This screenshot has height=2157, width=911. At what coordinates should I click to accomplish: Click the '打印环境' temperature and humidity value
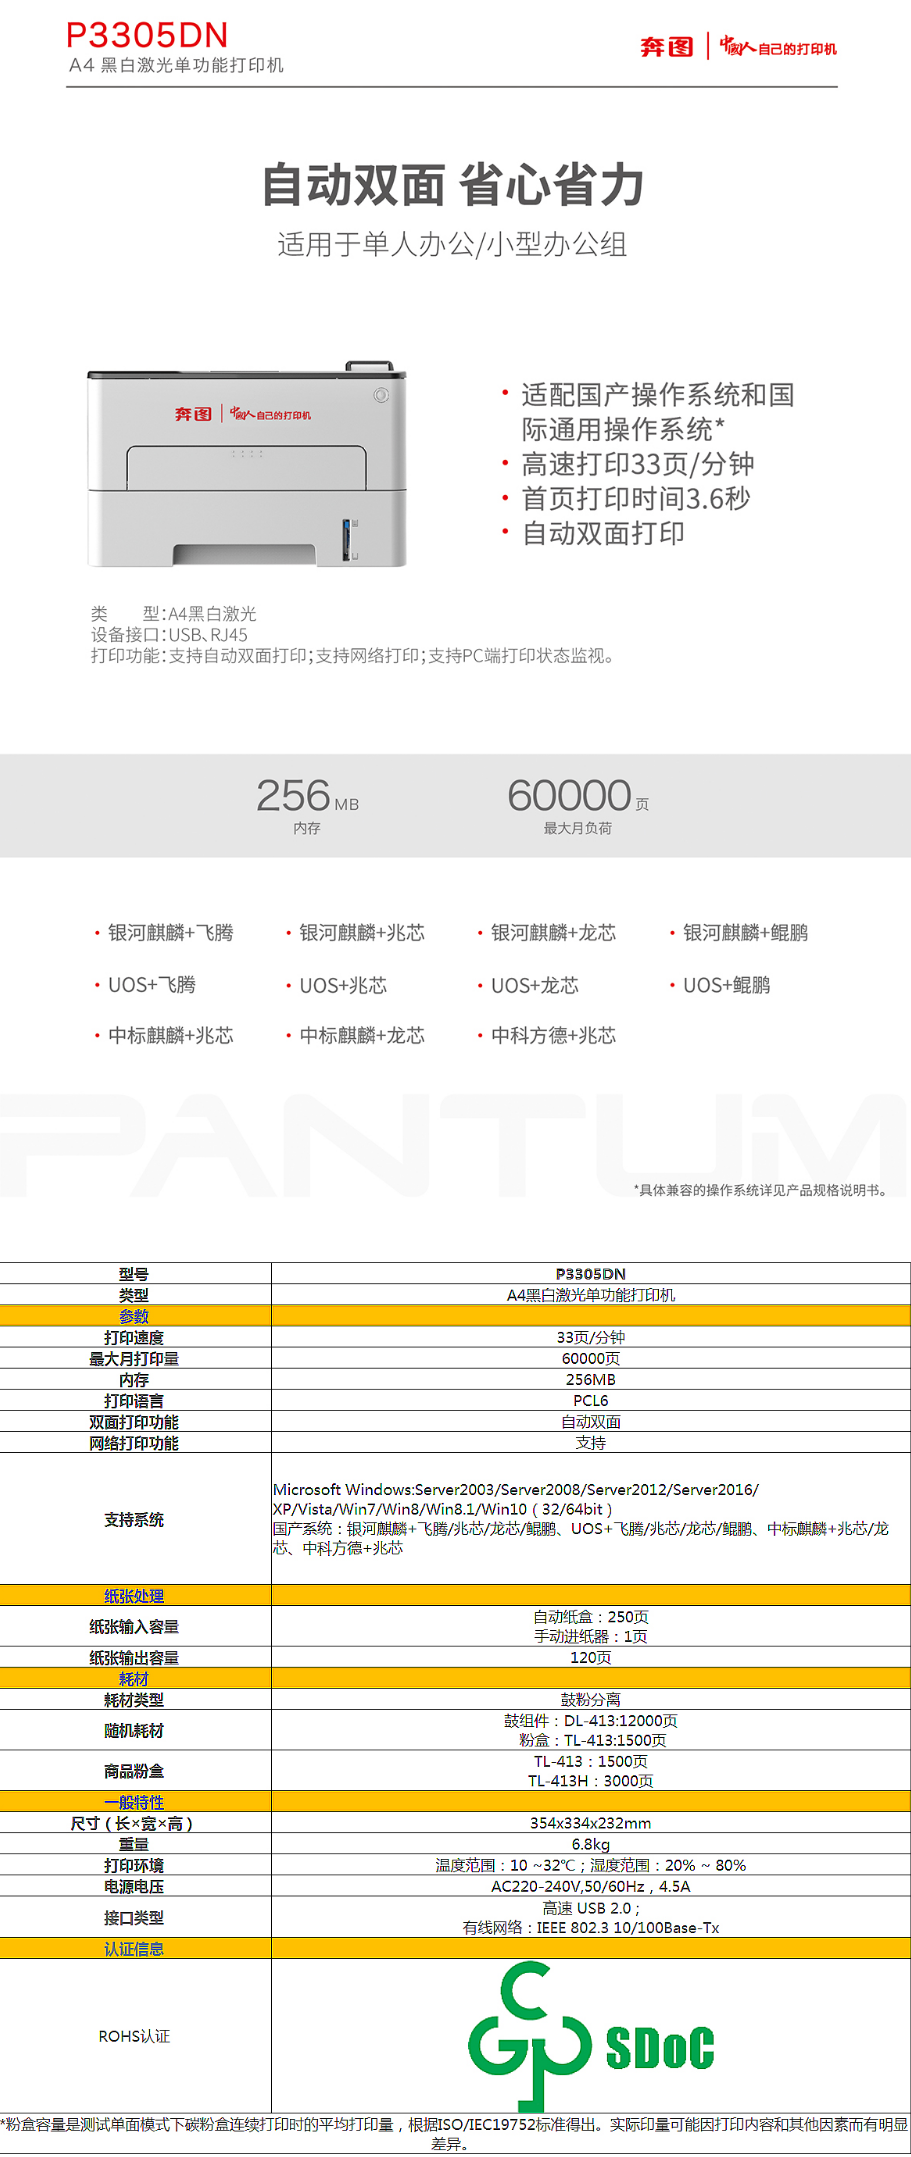click(x=591, y=1866)
